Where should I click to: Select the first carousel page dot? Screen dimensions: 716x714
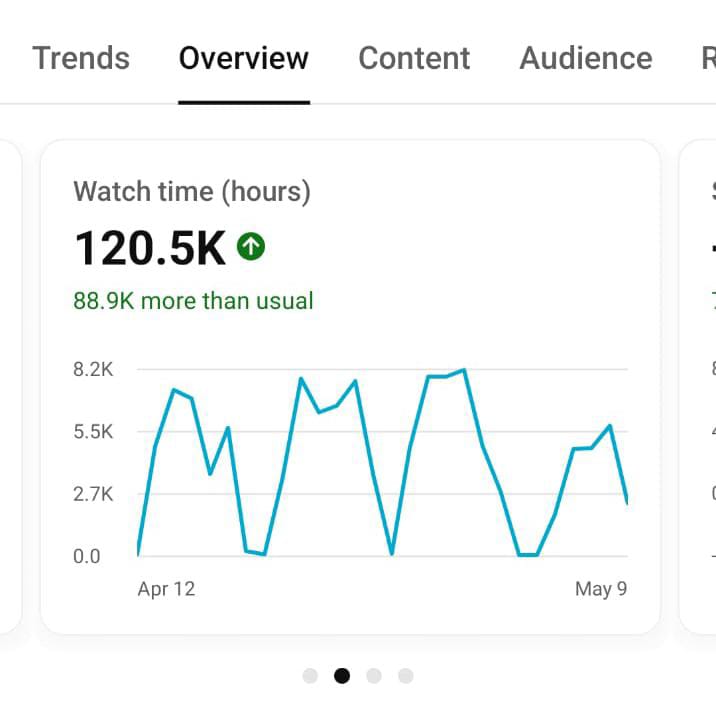pyautogui.click(x=310, y=676)
